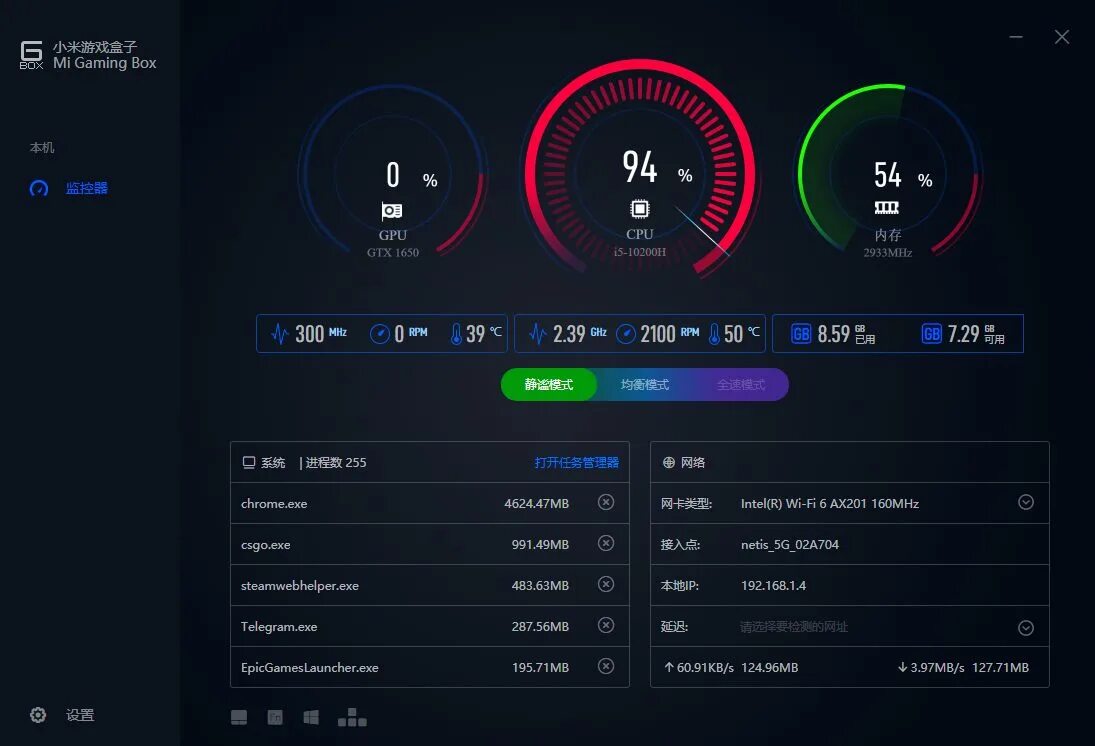
Task: Click the 991.49MB memory value
Action: 540,545
